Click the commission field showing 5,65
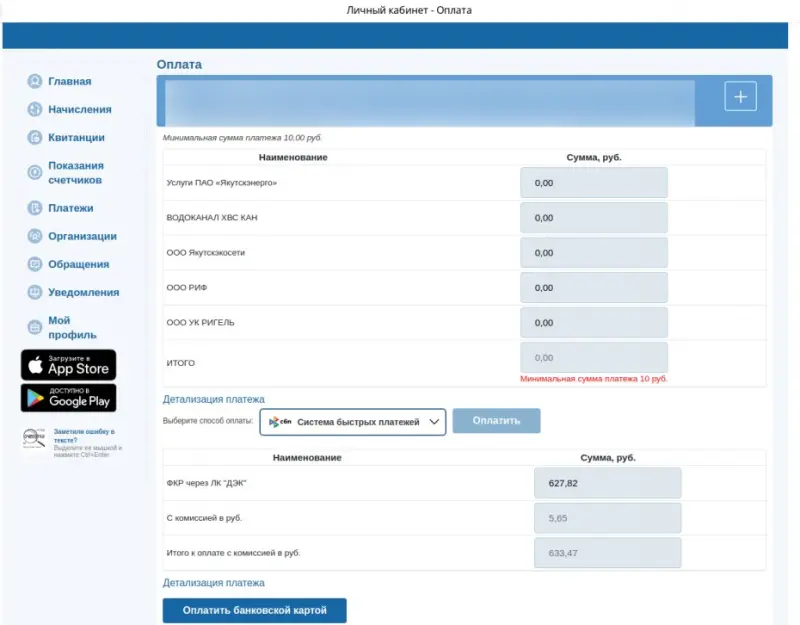 point(608,518)
